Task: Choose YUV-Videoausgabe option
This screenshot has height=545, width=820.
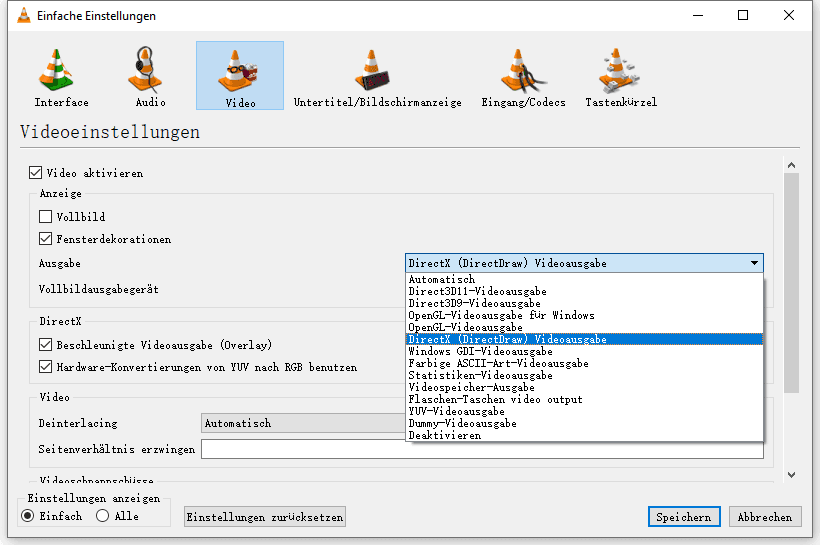Action: pyautogui.click(x=584, y=412)
